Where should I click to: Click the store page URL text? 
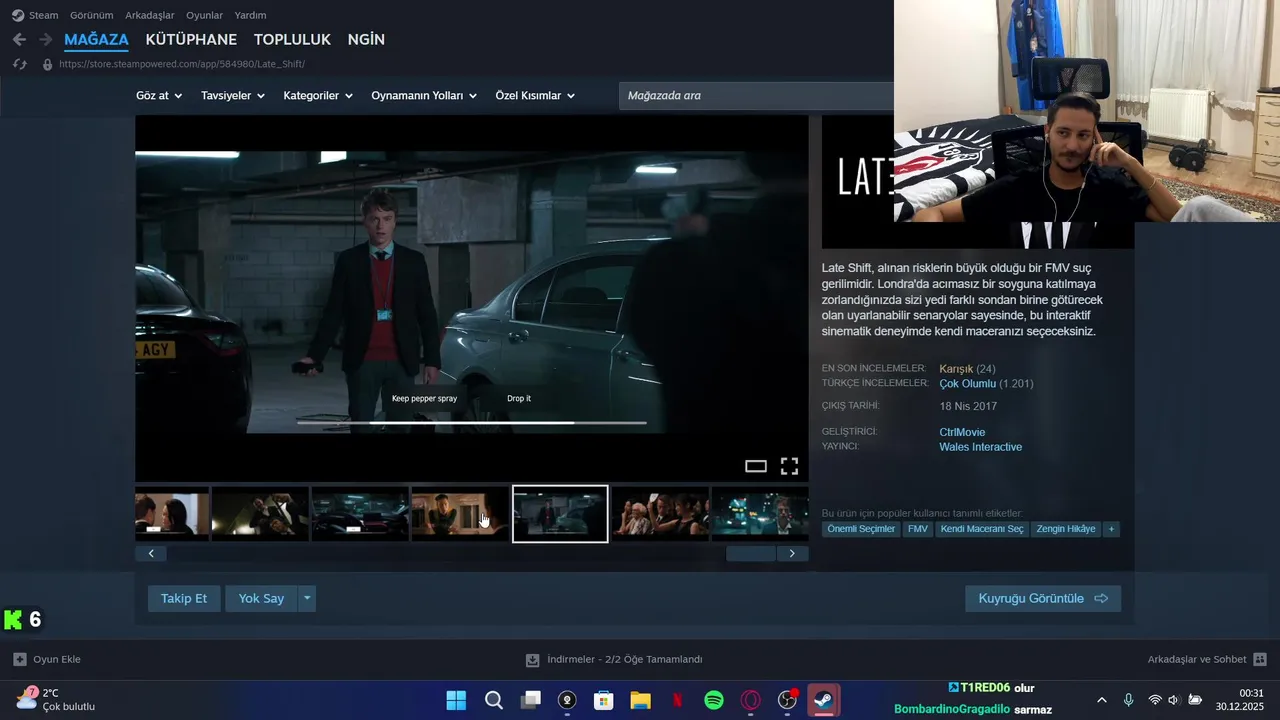pyautogui.click(x=182, y=64)
